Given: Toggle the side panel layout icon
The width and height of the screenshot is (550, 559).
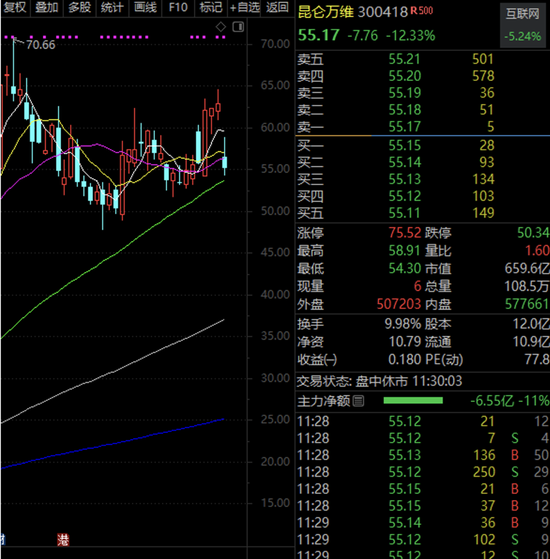Looking at the screenshot, I should click(x=238, y=27).
